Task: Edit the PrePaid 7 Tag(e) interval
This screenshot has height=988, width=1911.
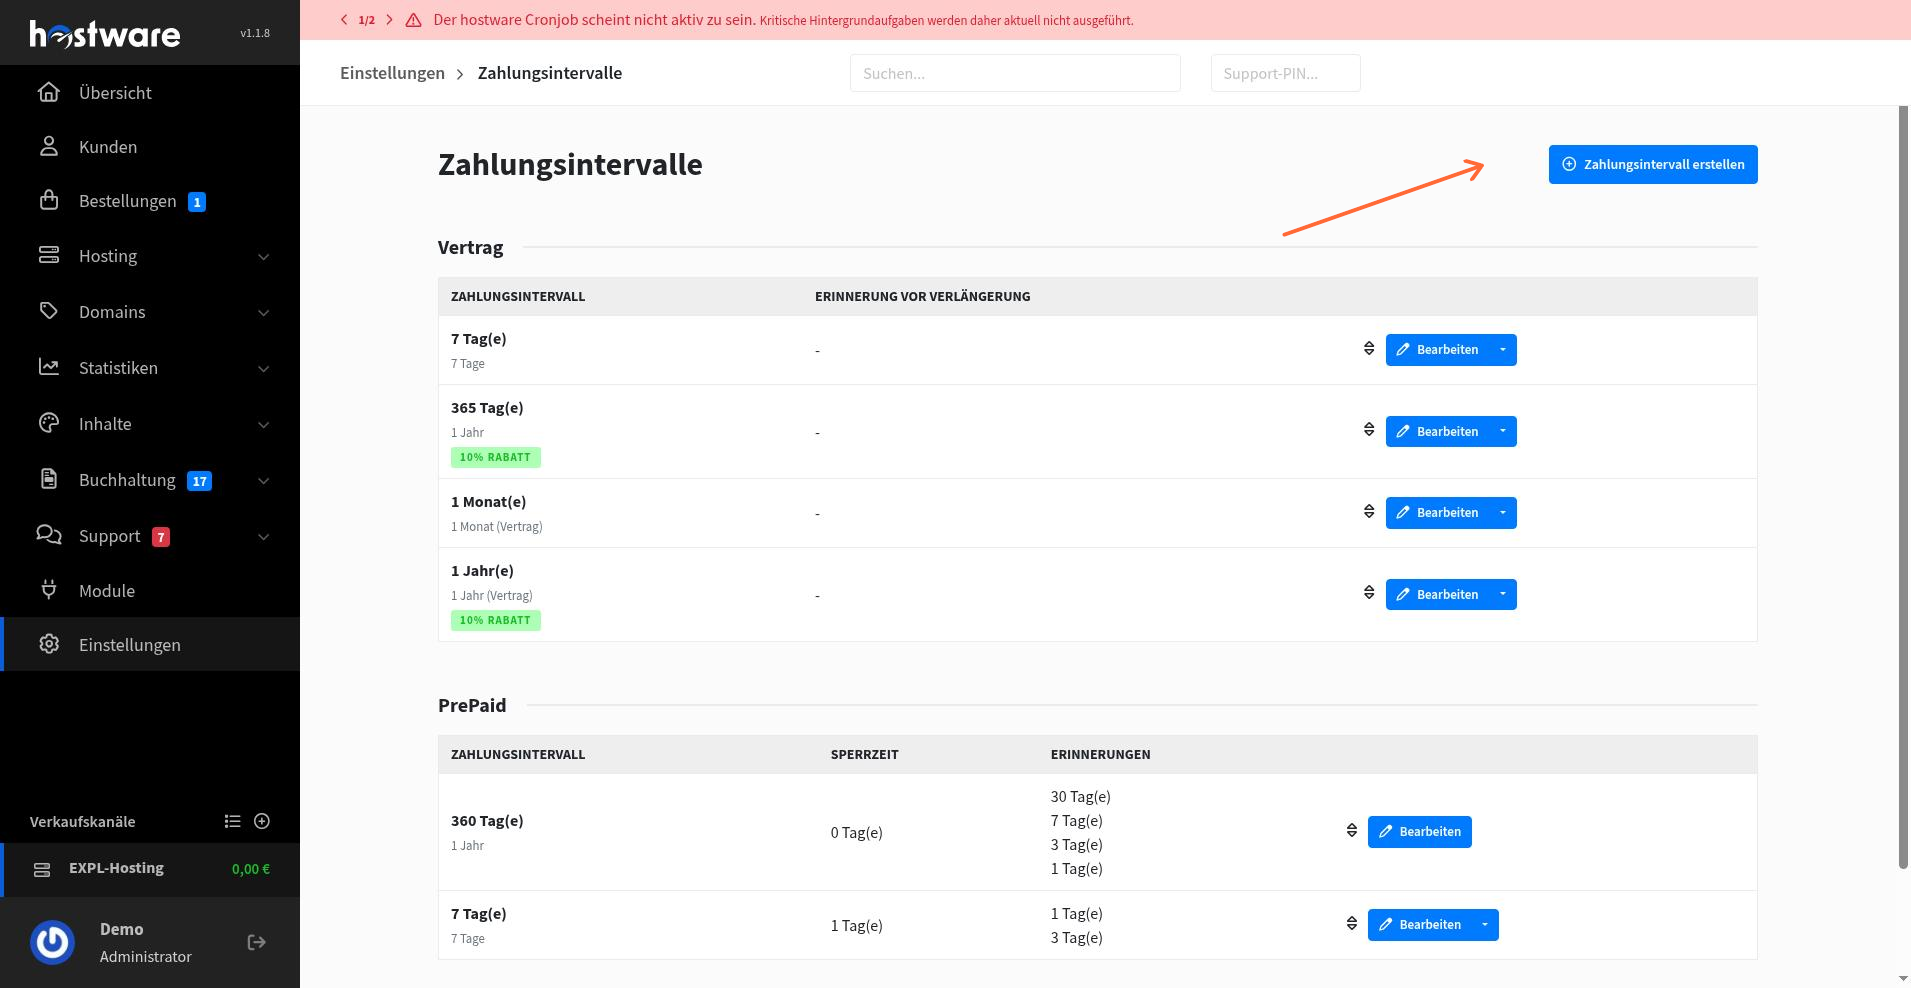Action: pyautogui.click(x=1420, y=925)
